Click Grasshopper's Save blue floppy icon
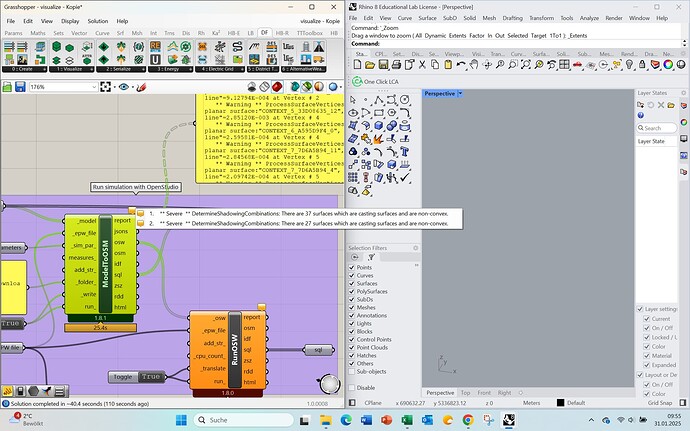The height and width of the screenshot is (431, 690). [20, 87]
